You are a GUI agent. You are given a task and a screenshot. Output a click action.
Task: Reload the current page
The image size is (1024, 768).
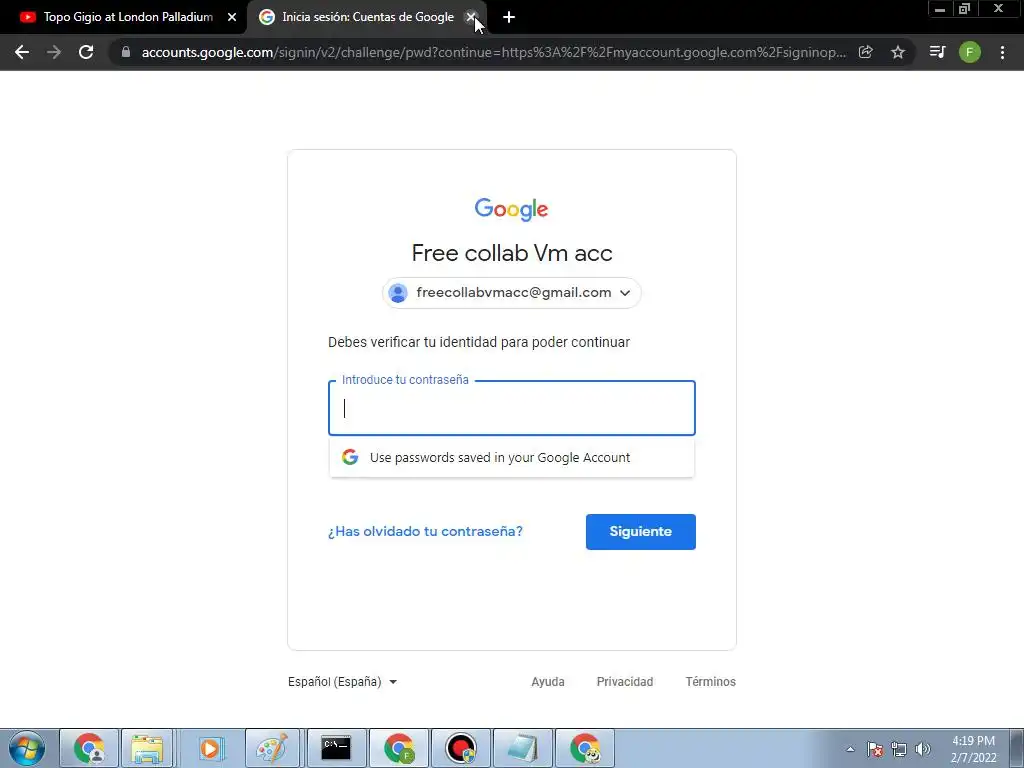click(x=86, y=52)
